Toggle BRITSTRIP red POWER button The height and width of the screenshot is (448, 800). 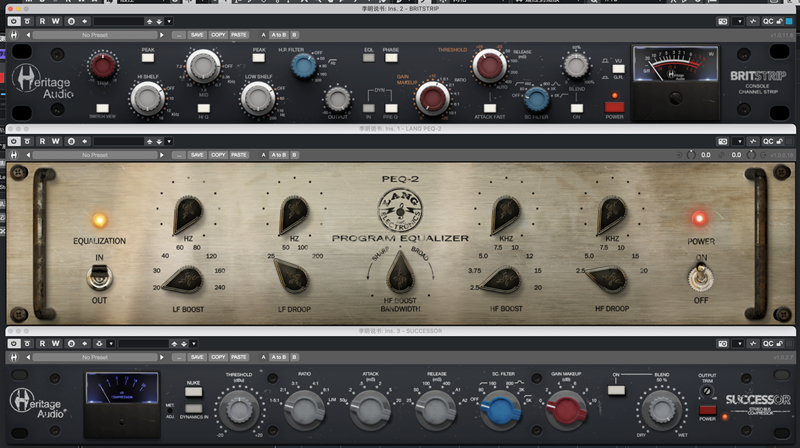[614, 107]
